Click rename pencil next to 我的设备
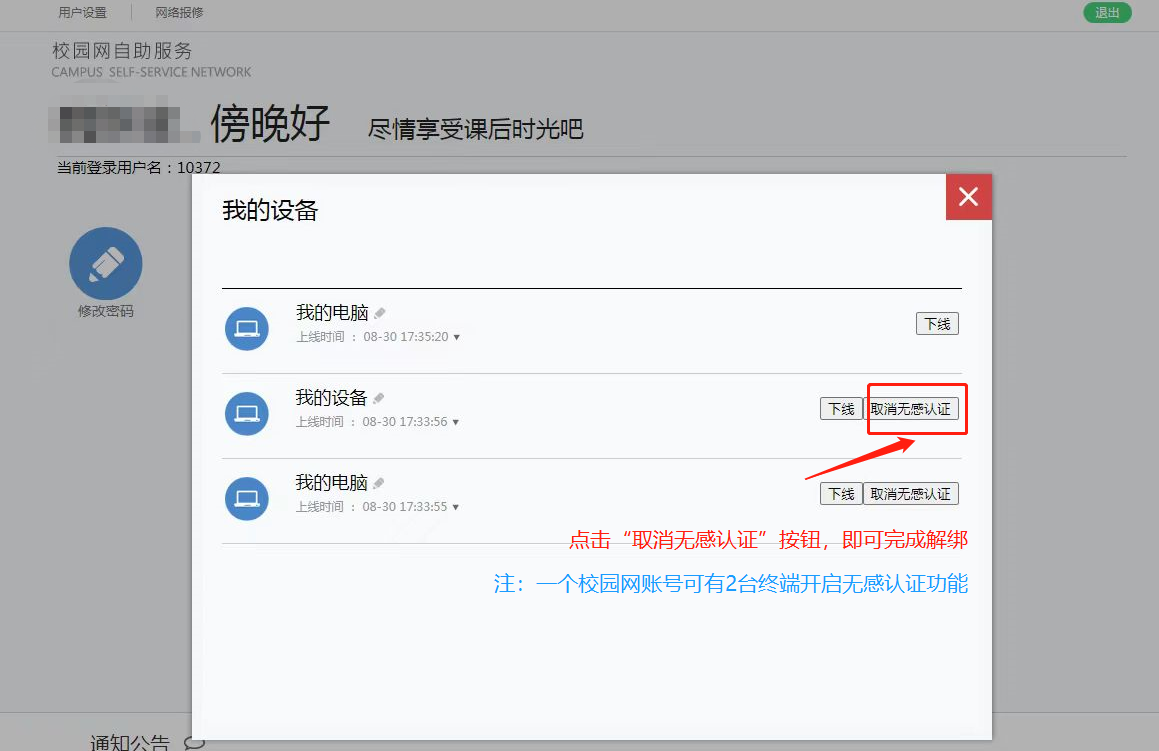1159x751 pixels. pyautogui.click(x=379, y=399)
